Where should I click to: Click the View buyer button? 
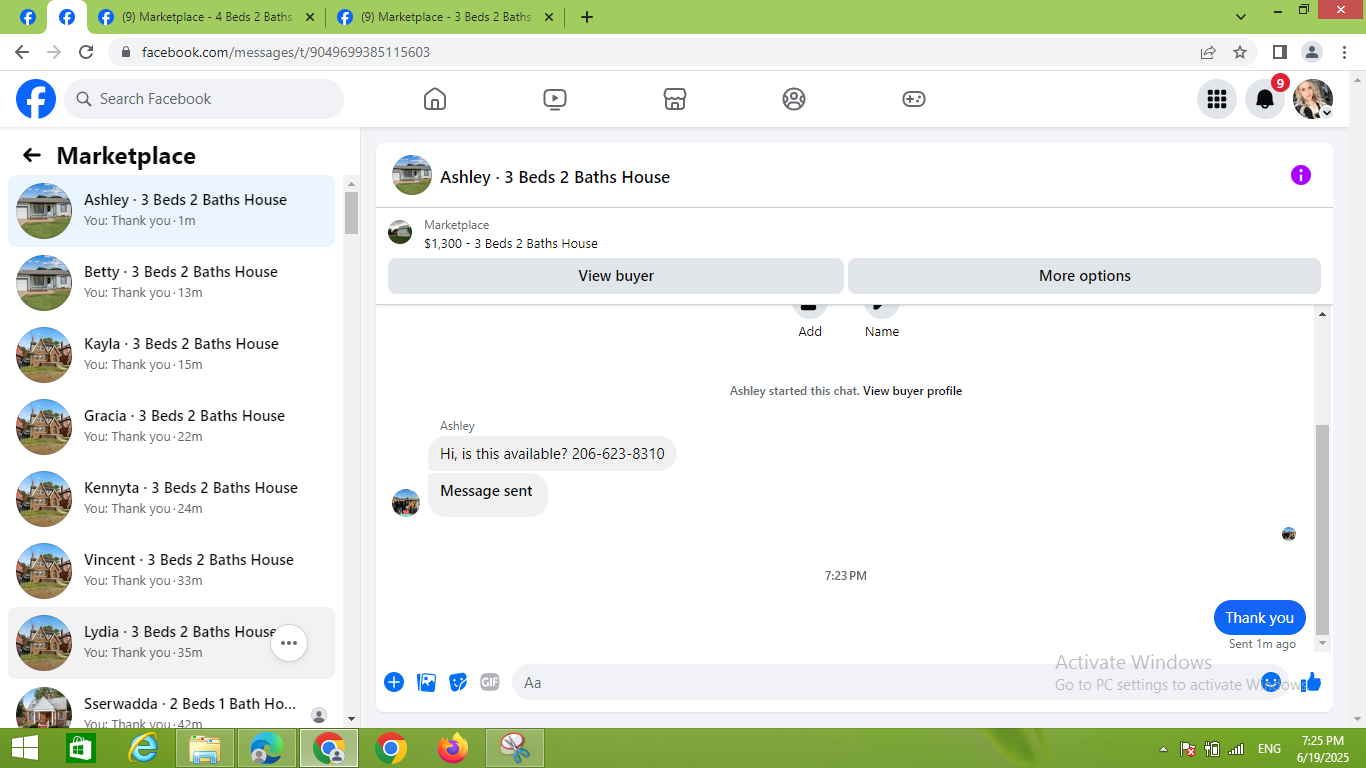click(x=616, y=276)
